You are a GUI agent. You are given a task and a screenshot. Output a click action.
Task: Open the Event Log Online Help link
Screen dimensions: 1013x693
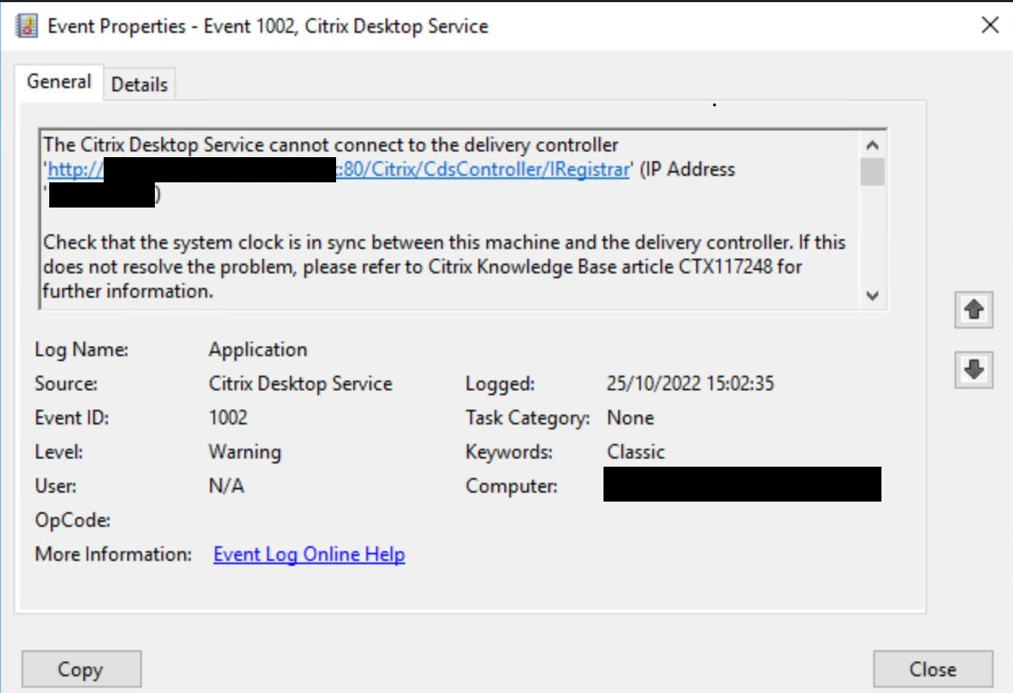point(308,553)
